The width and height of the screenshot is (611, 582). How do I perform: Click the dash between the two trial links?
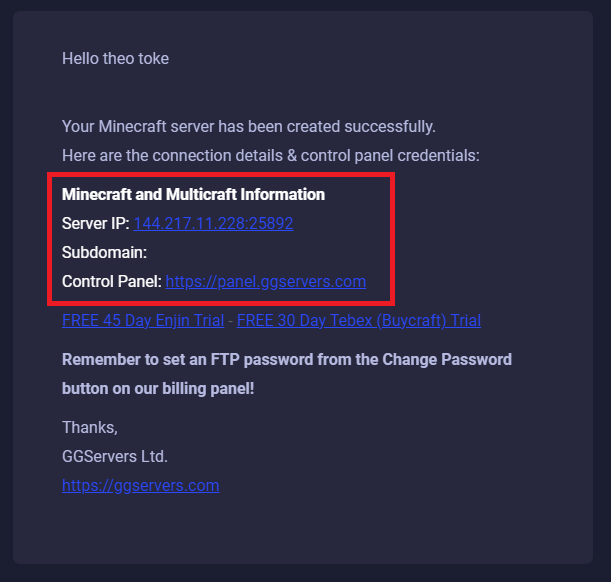click(229, 321)
